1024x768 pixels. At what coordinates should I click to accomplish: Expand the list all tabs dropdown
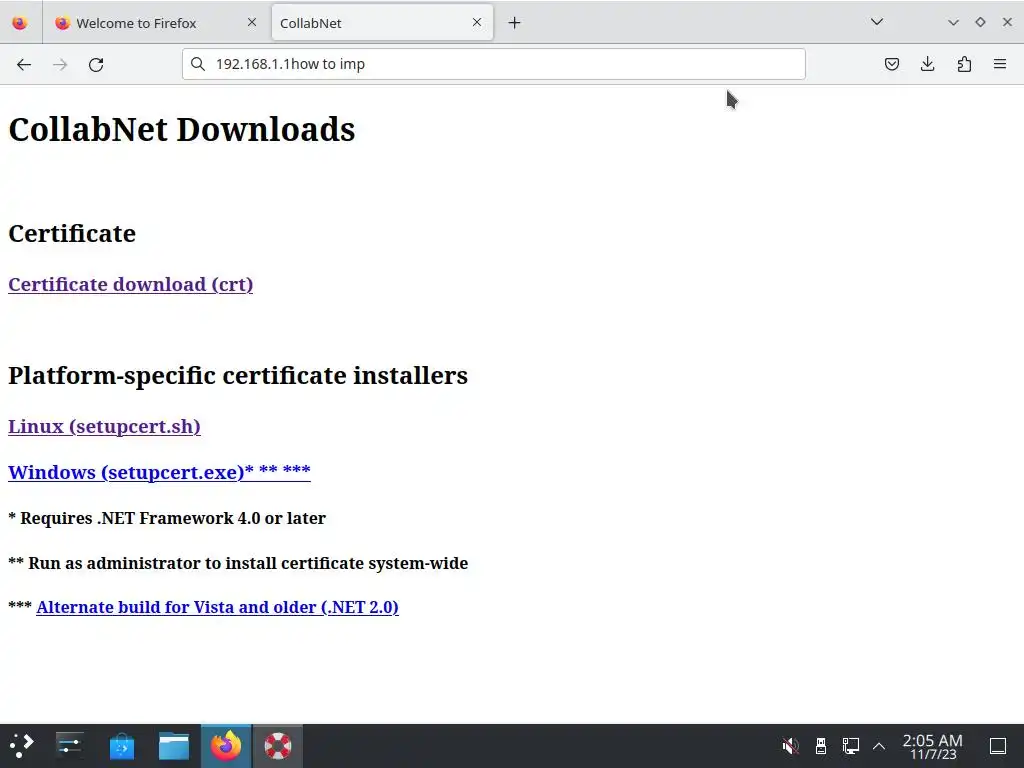coord(877,22)
